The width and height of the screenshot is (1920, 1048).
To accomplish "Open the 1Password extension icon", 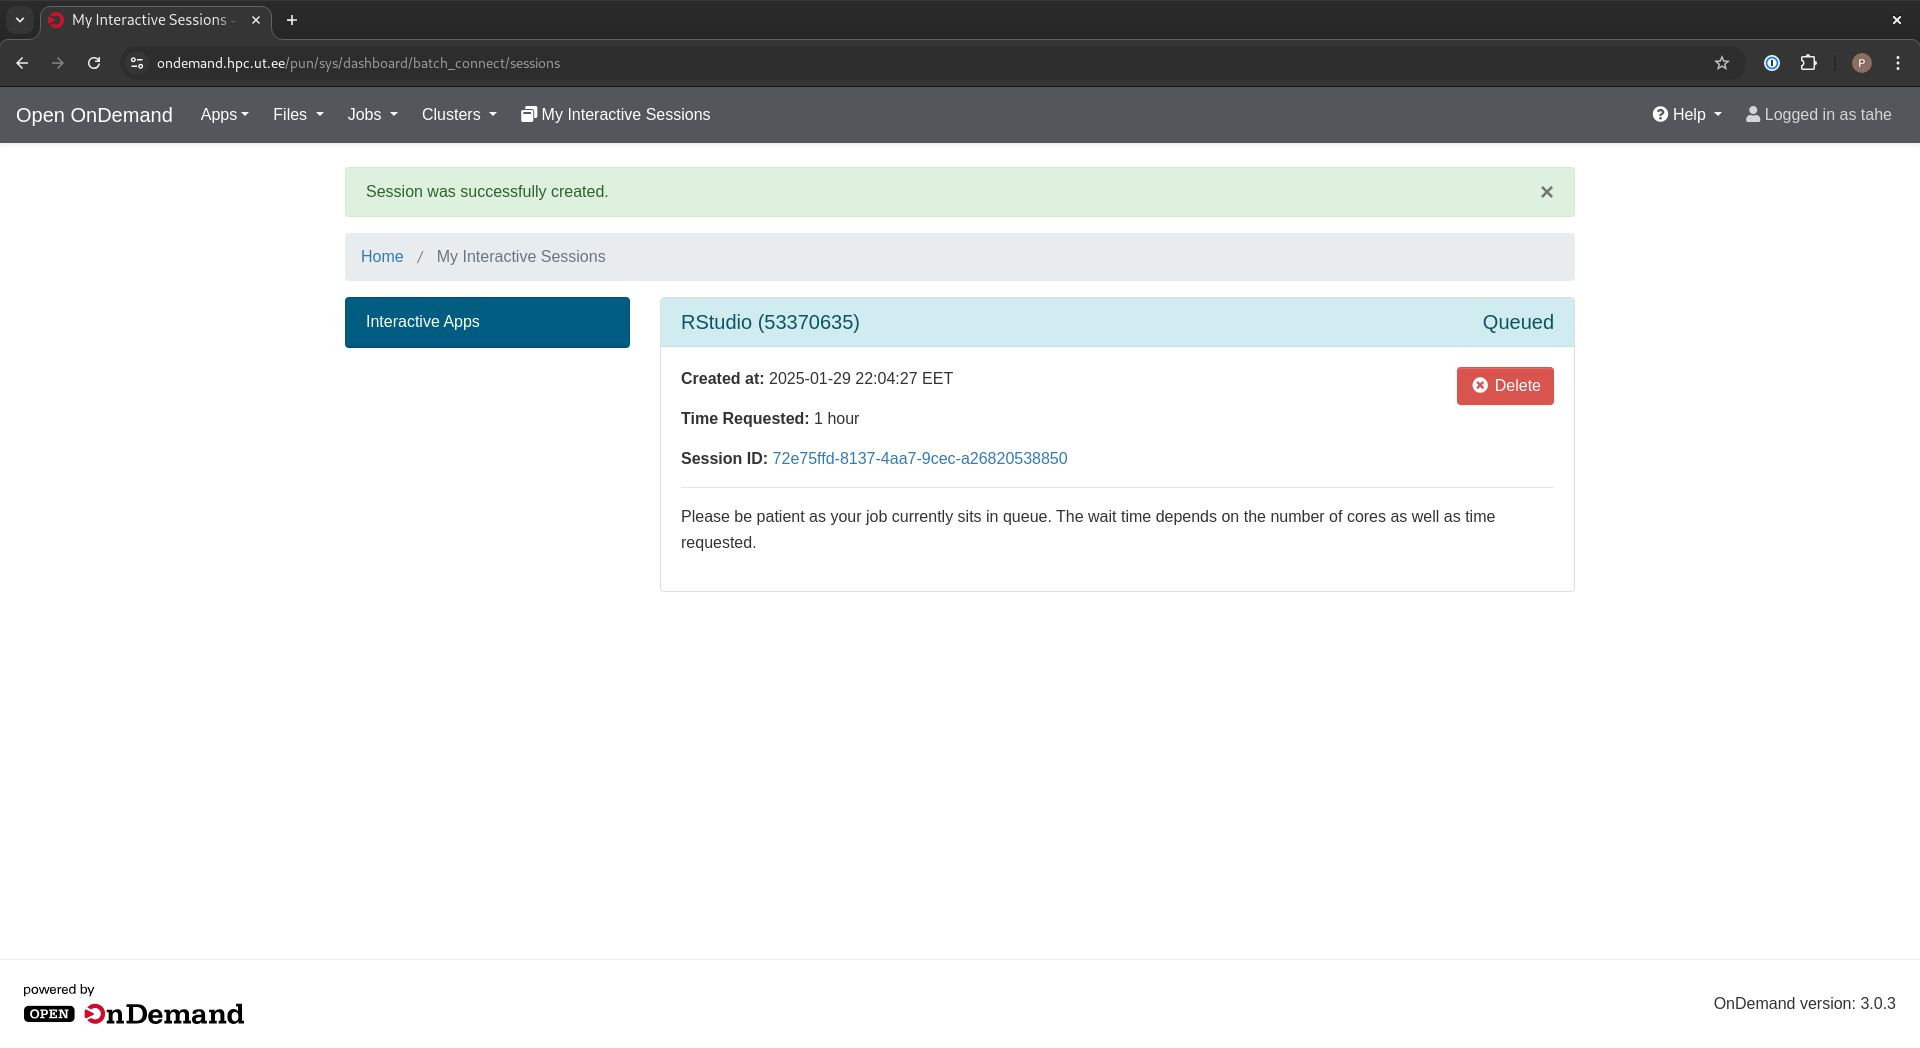I will tap(1772, 63).
